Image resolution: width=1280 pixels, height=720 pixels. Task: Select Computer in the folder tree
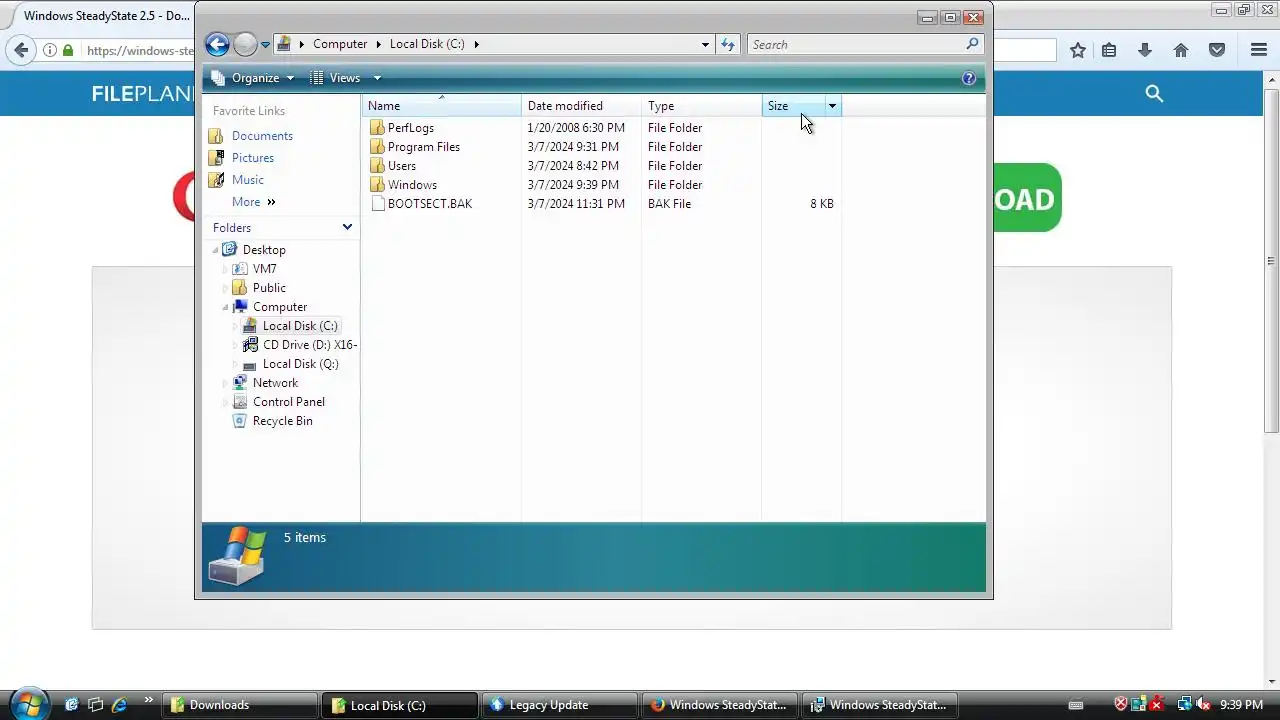click(x=280, y=307)
